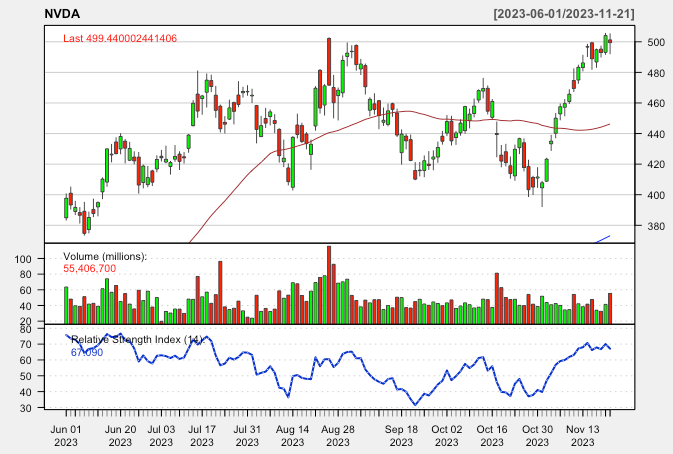The image size is (673, 454).
Task: Click the Relative Strength Index (14) label
Action: coord(137,339)
